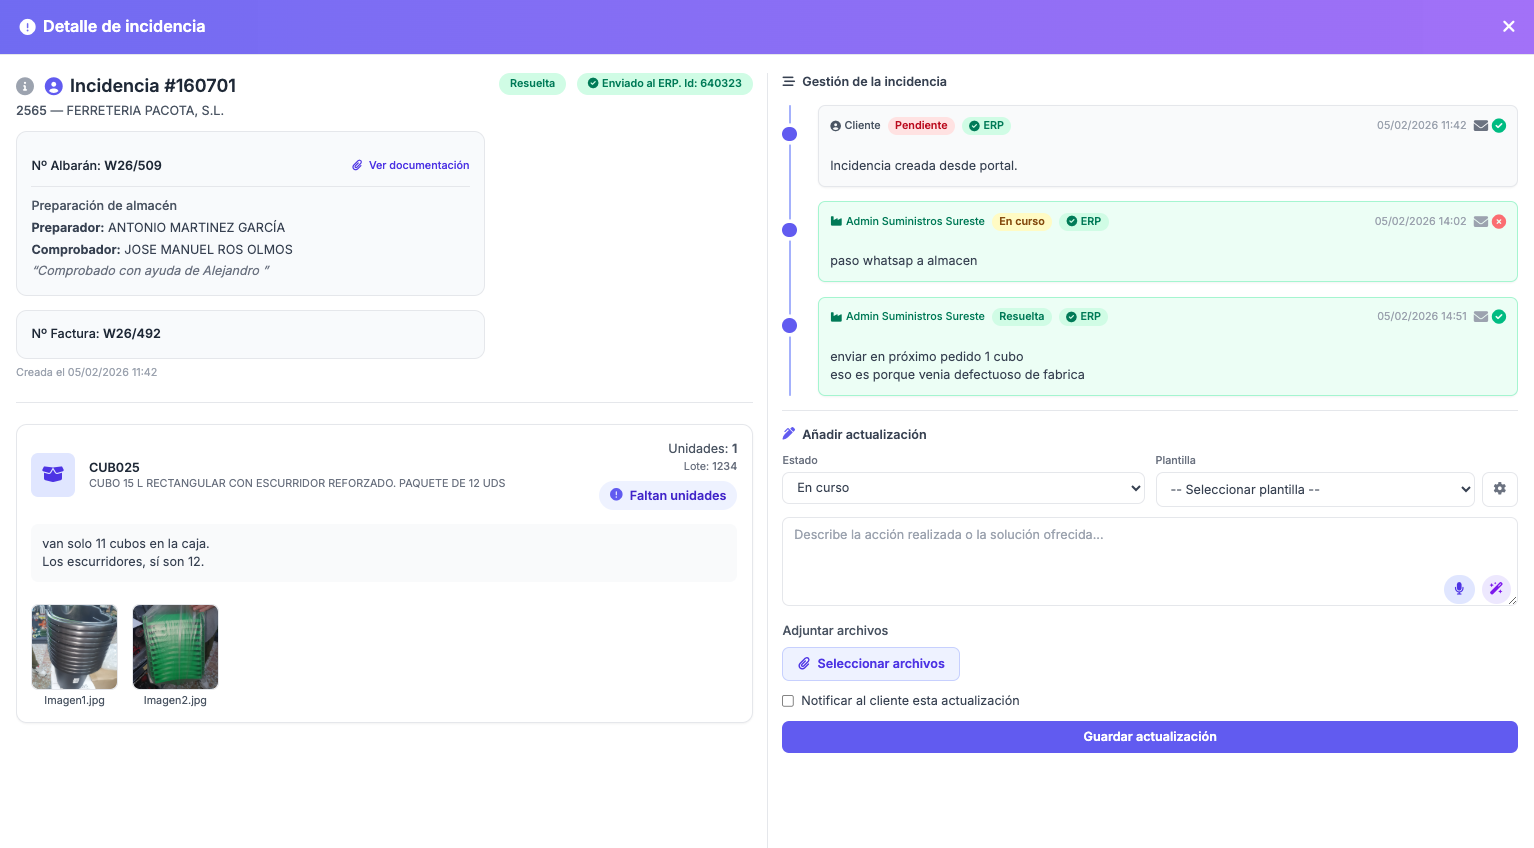Viewport: 1534px width, 848px height.
Task: Click the first timeline marker for Cliente entry
Action: [x=789, y=134]
